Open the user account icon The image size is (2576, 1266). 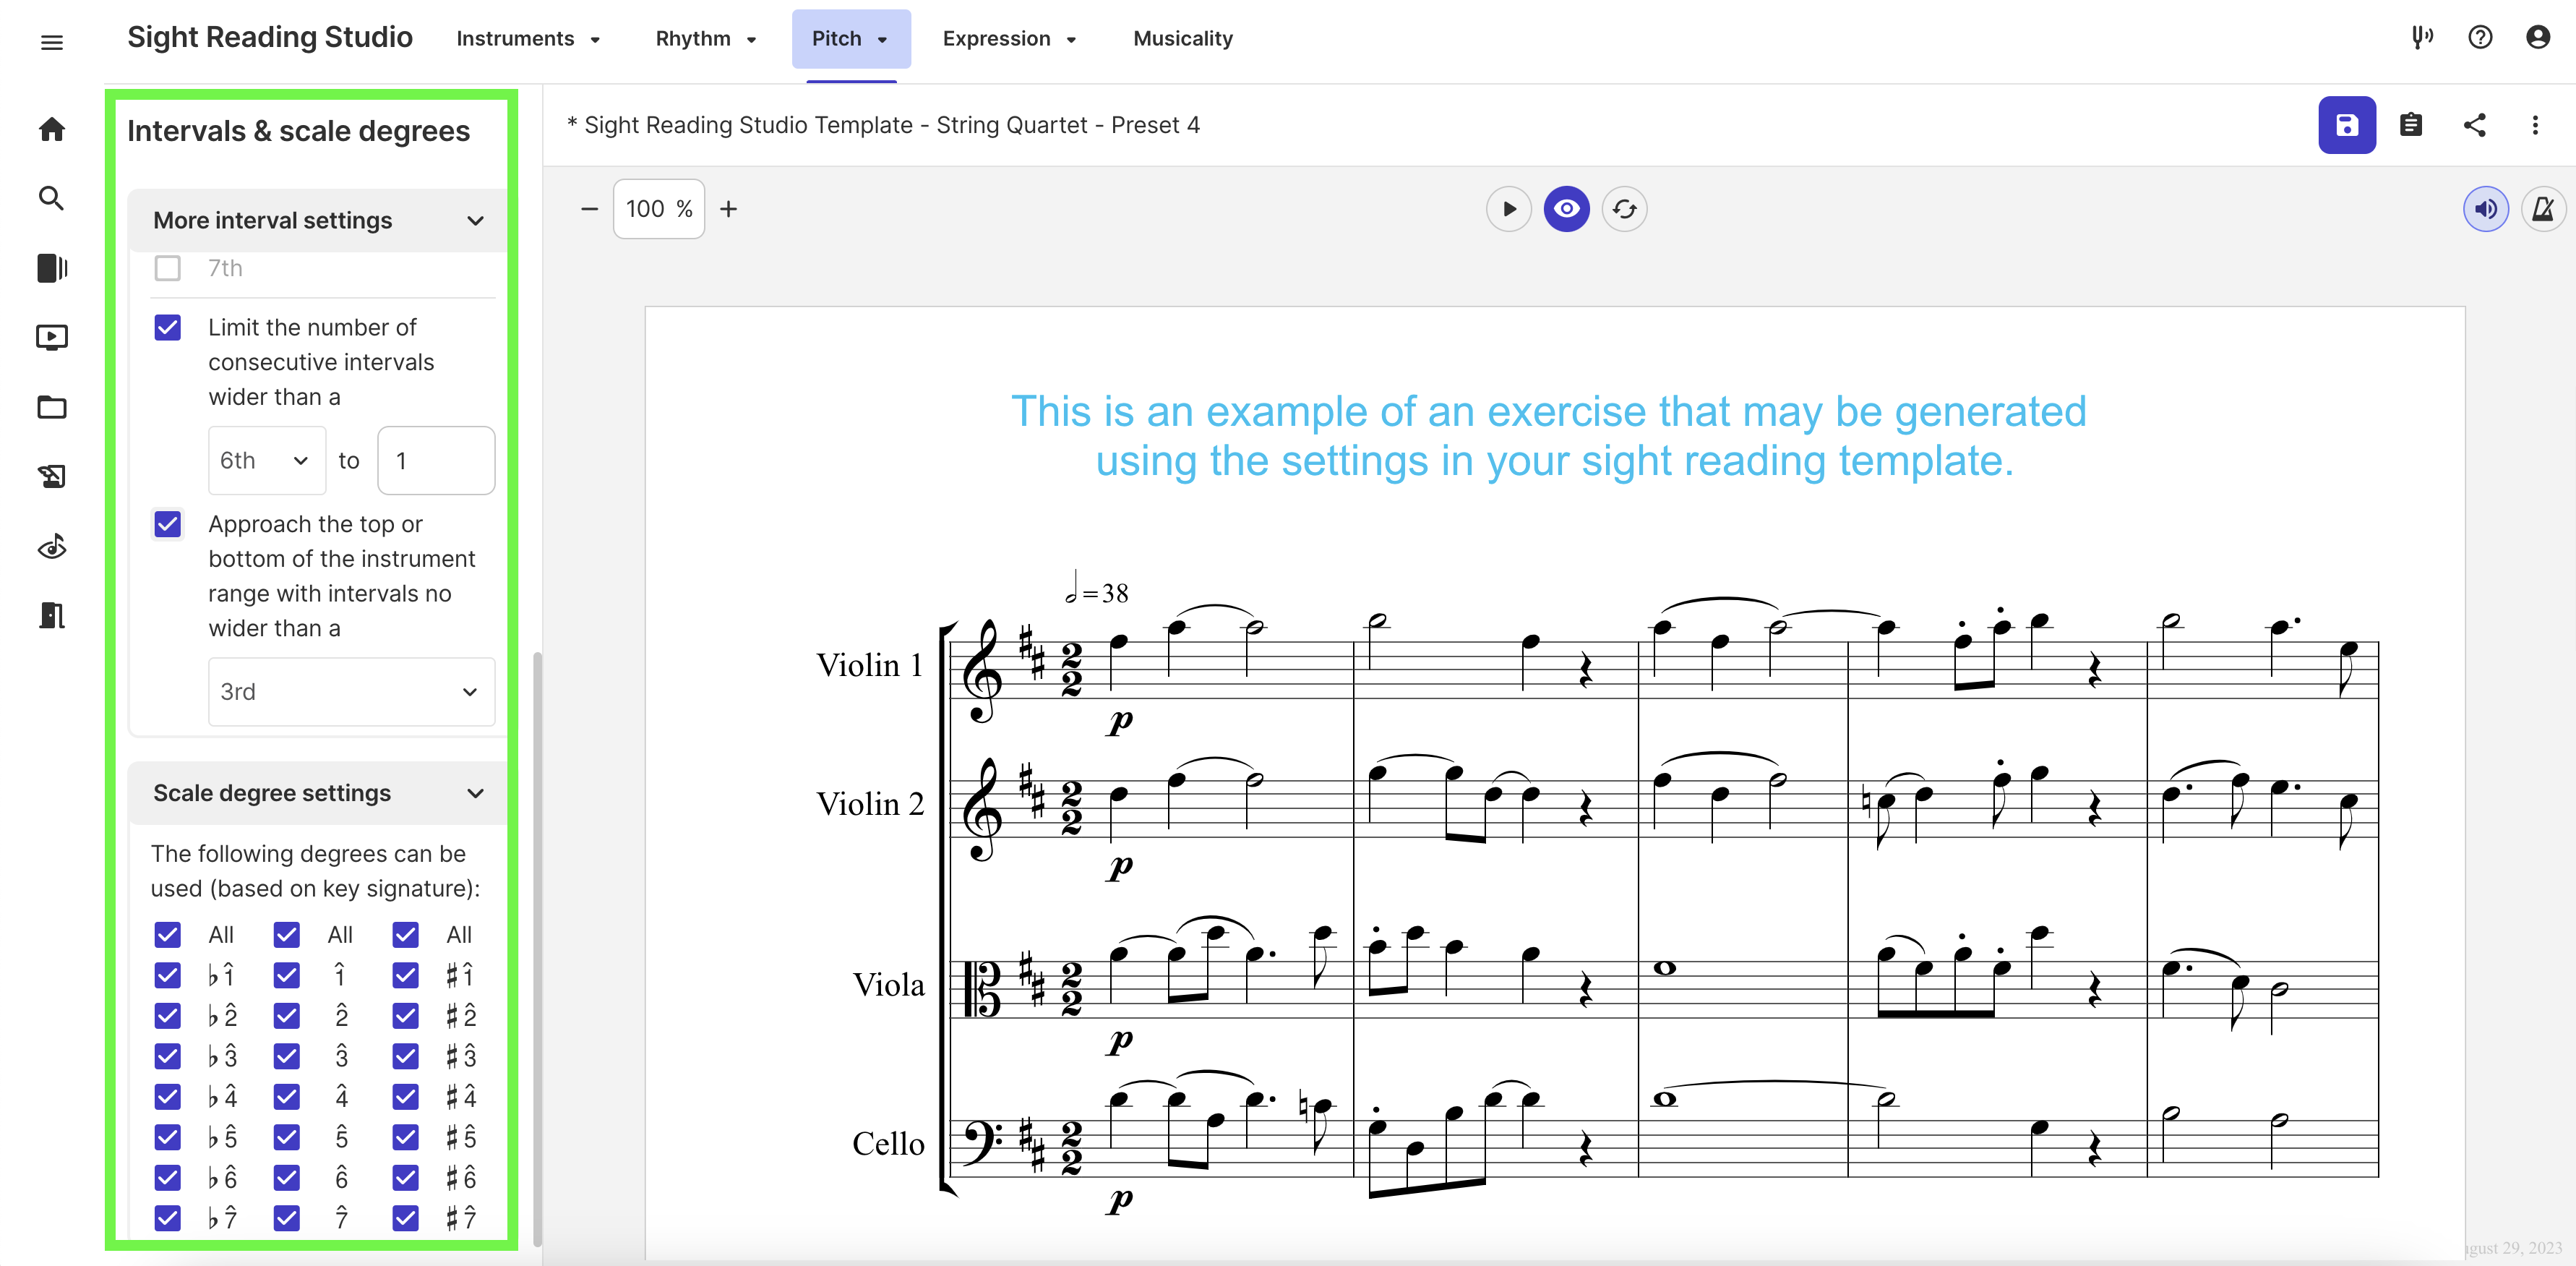coord(2538,38)
